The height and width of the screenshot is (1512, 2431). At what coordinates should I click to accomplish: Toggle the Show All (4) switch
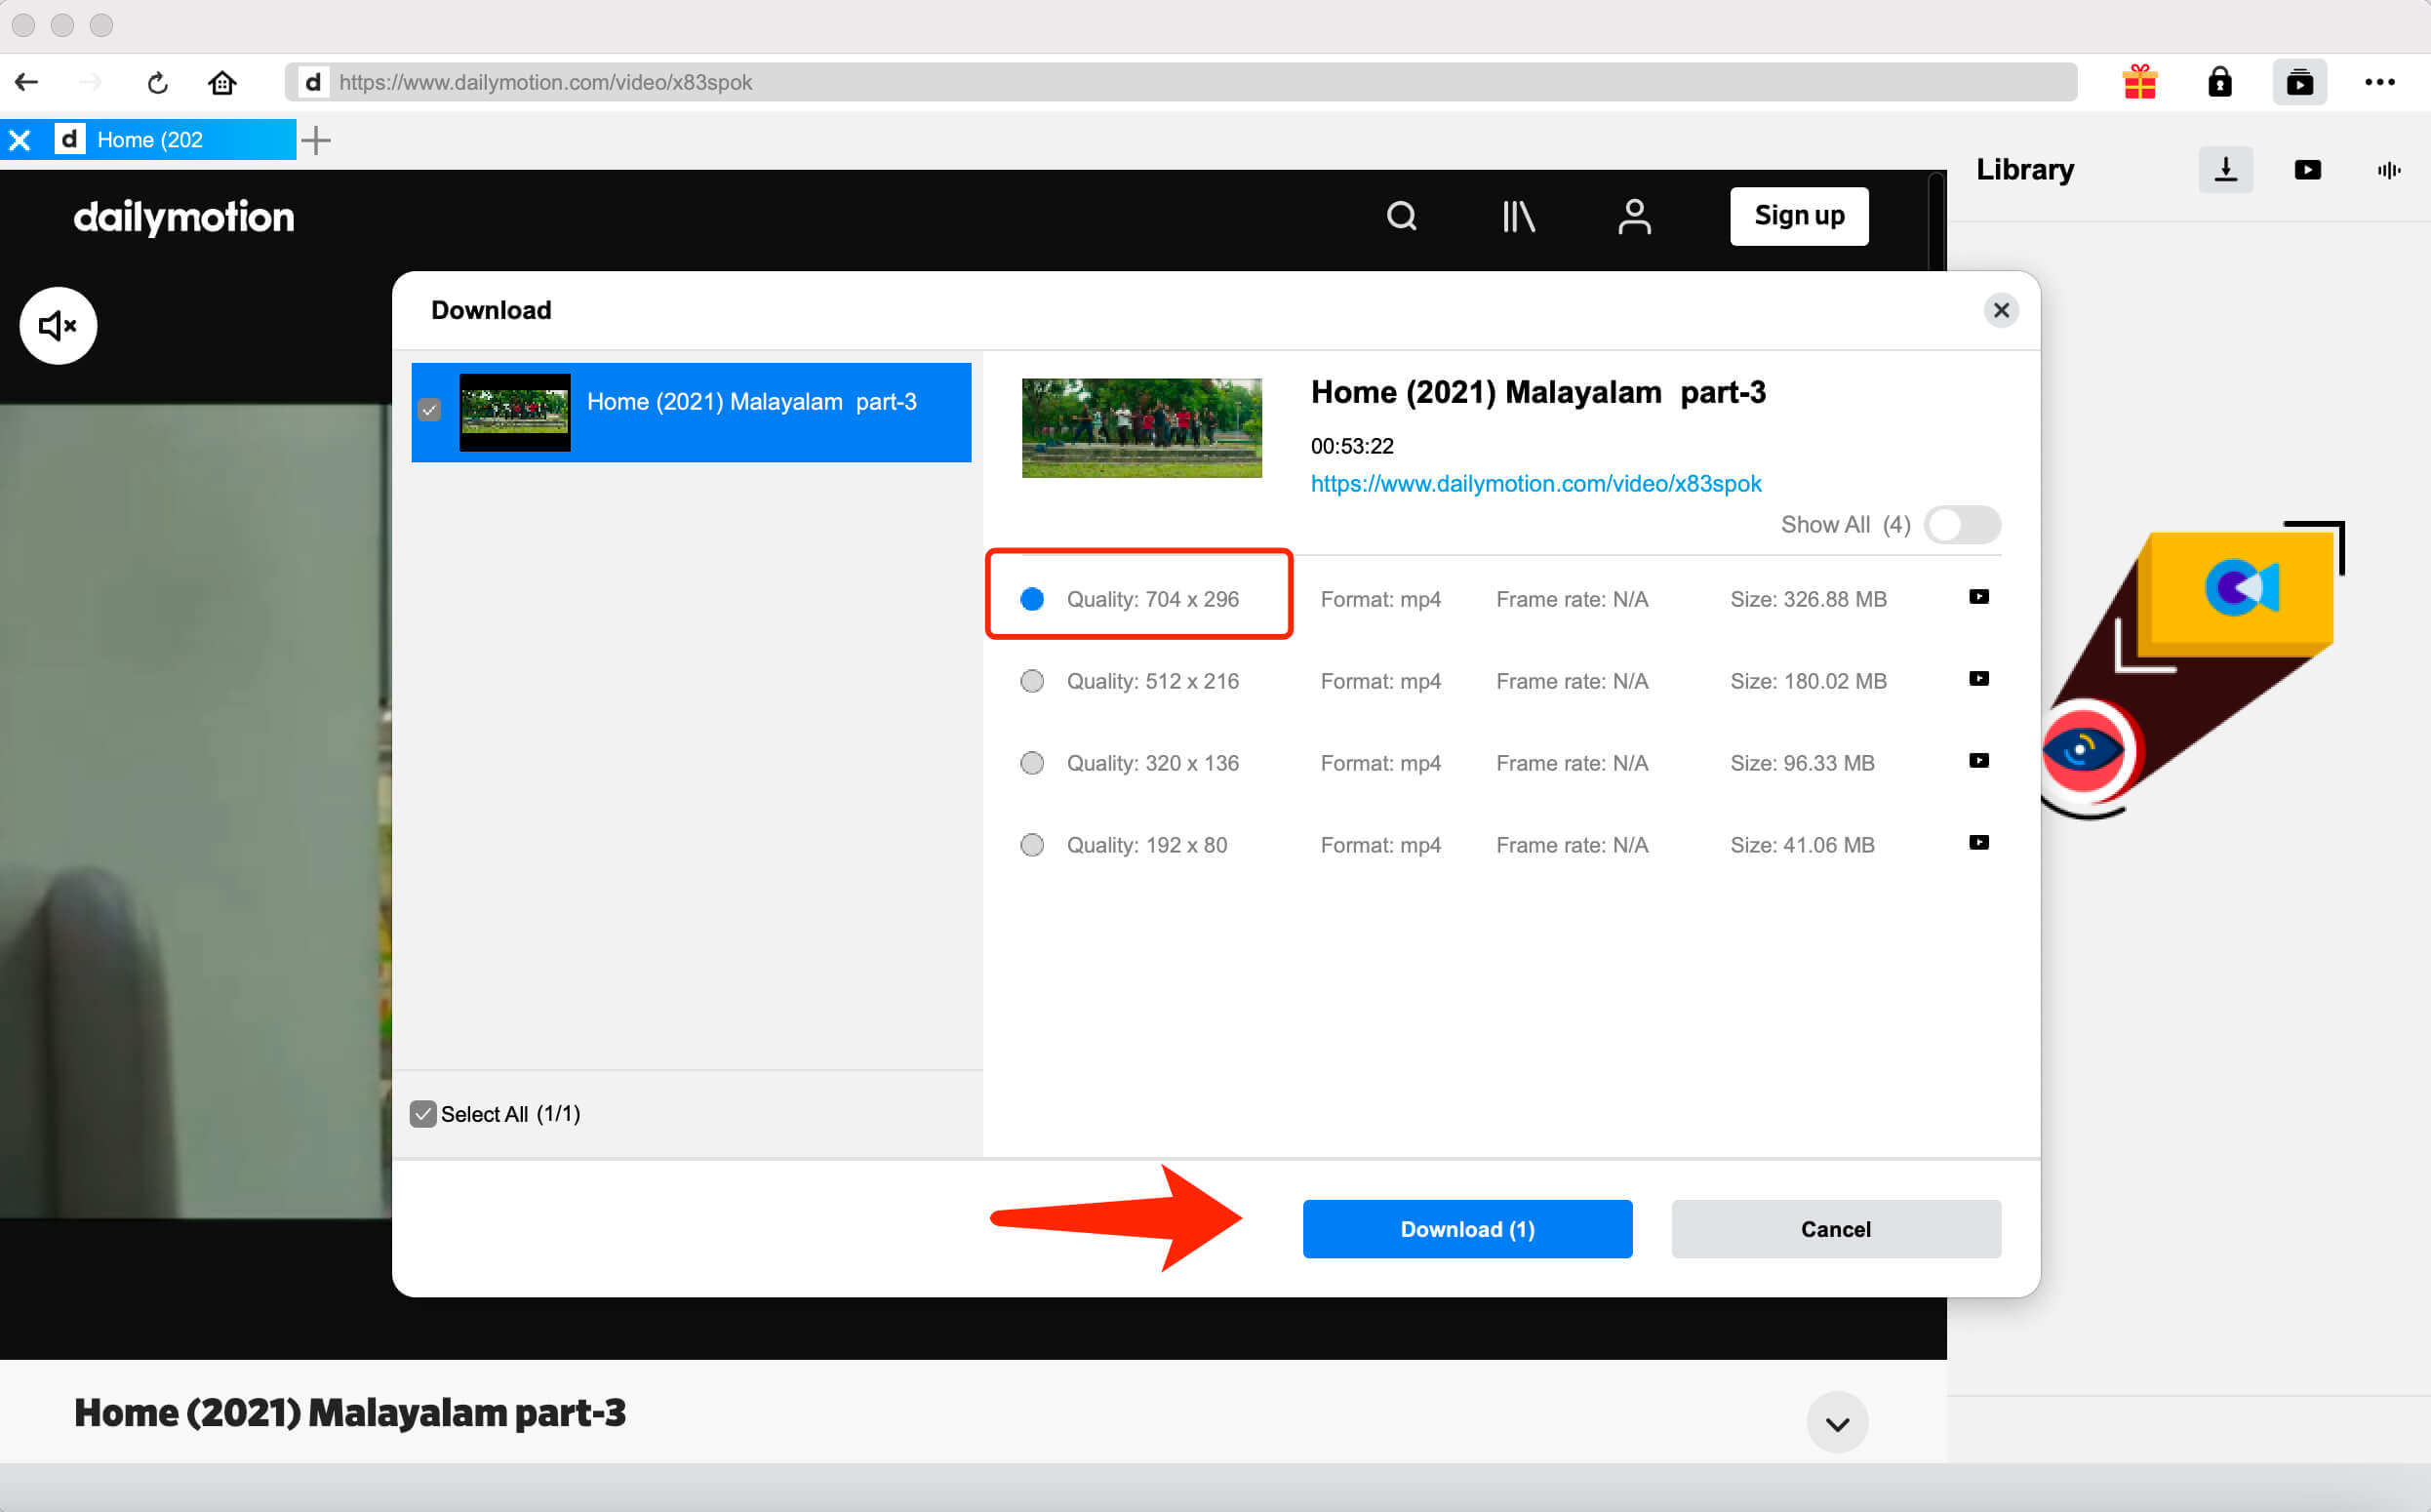pos(1961,525)
